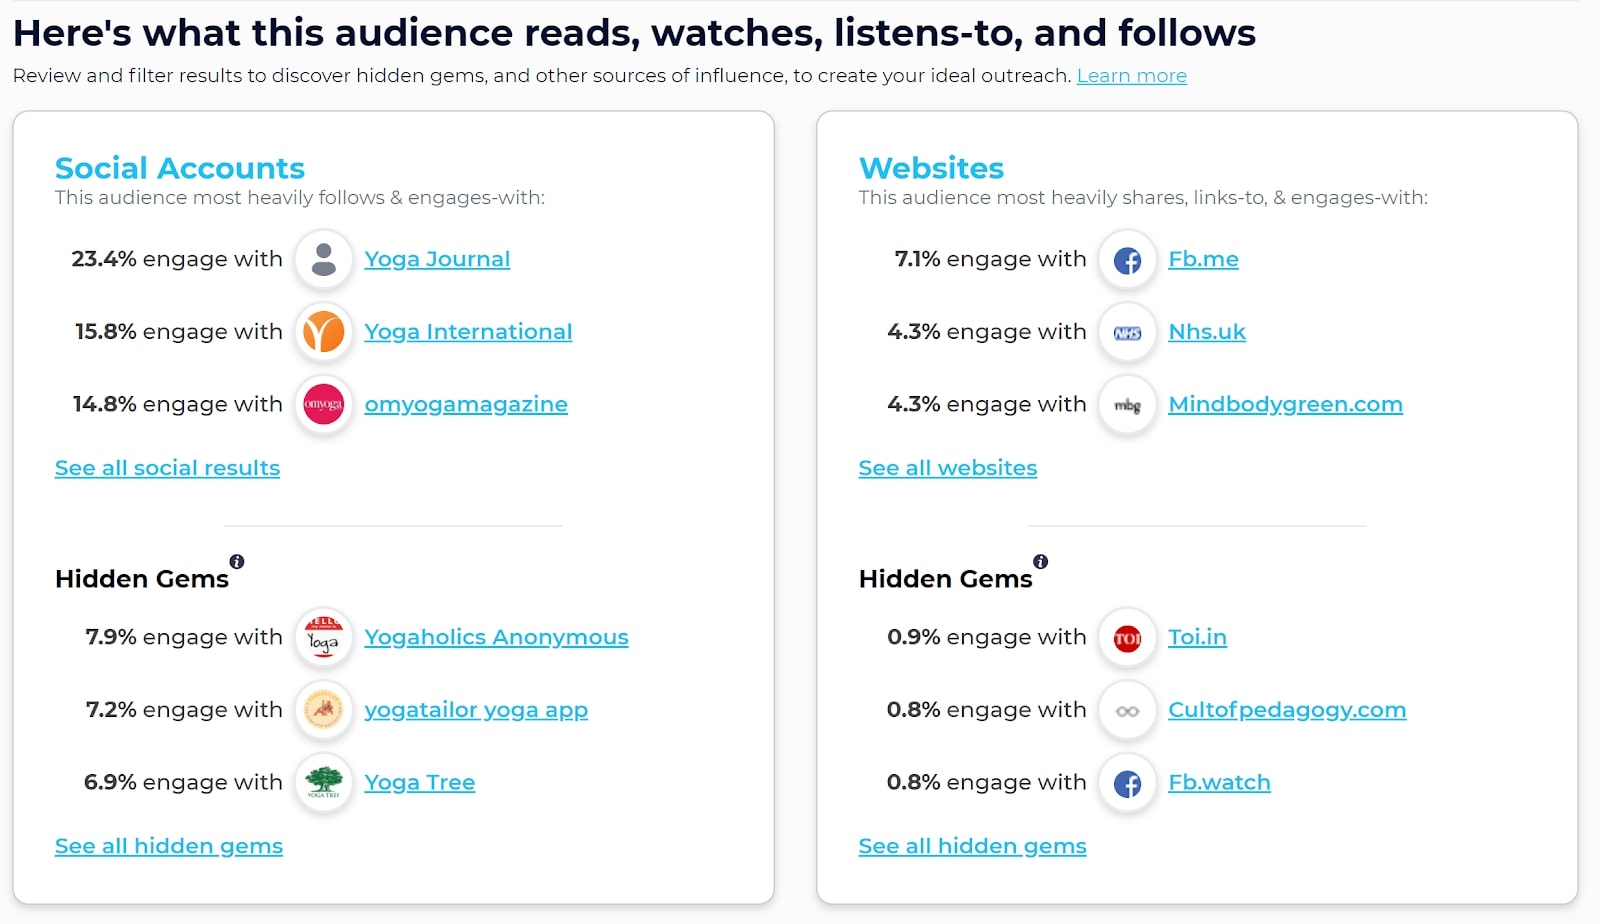The image size is (1600, 924).
Task: Click the infinity logo beside Cultofpedagogy.com
Action: tap(1128, 711)
